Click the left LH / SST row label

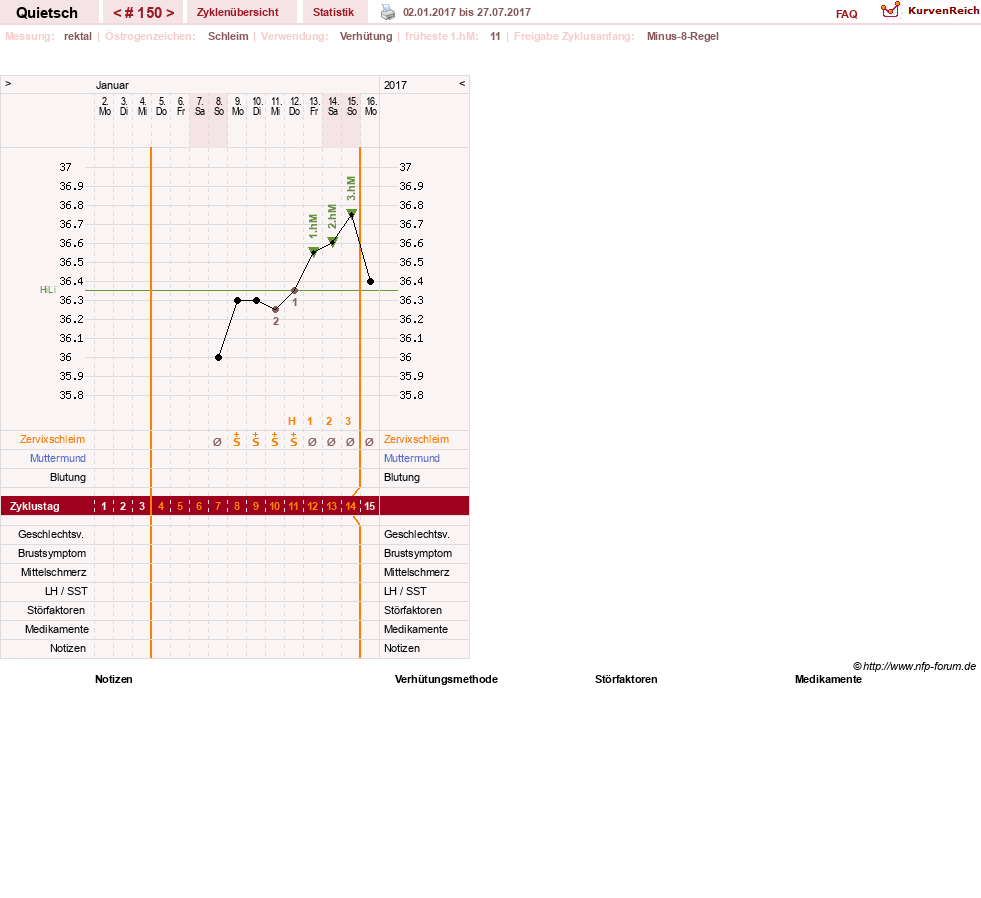tap(66, 591)
